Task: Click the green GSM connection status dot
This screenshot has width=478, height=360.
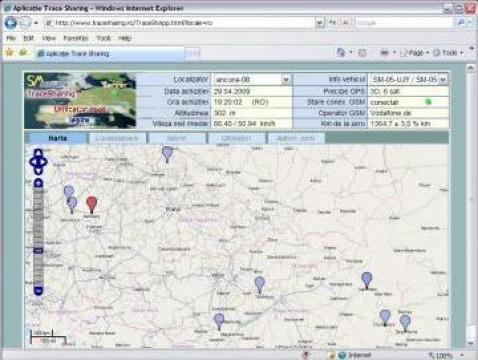Action: click(428, 102)
